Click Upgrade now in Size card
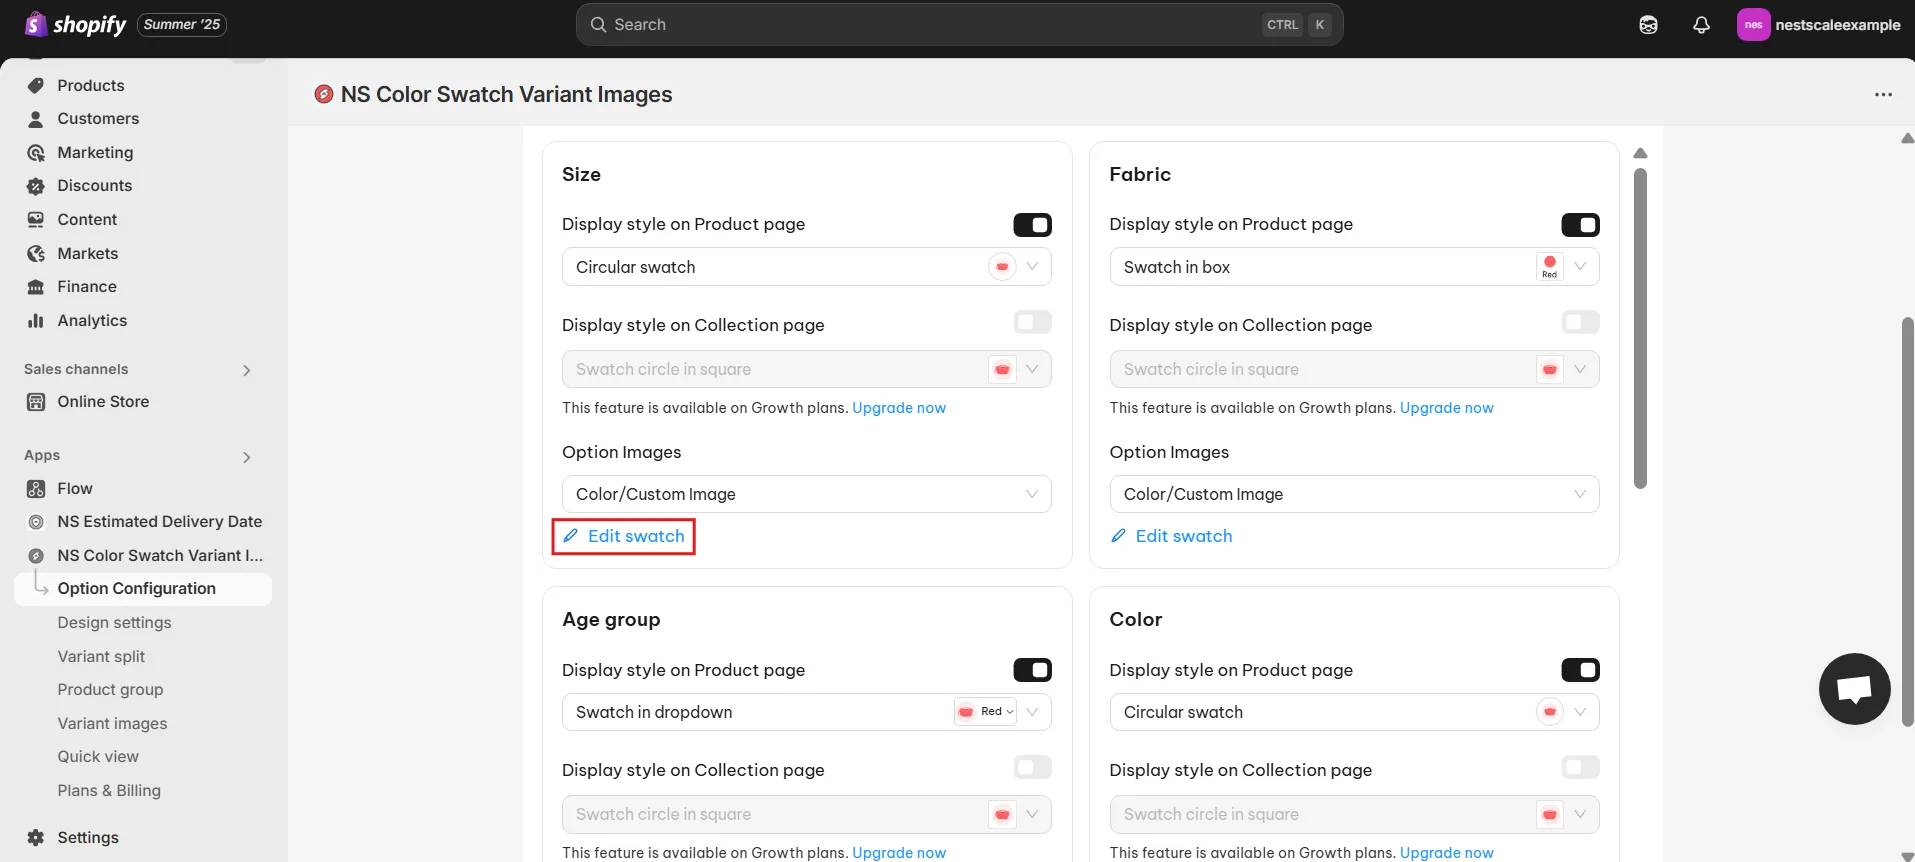The image size is (1915, 862). point(899,408)
